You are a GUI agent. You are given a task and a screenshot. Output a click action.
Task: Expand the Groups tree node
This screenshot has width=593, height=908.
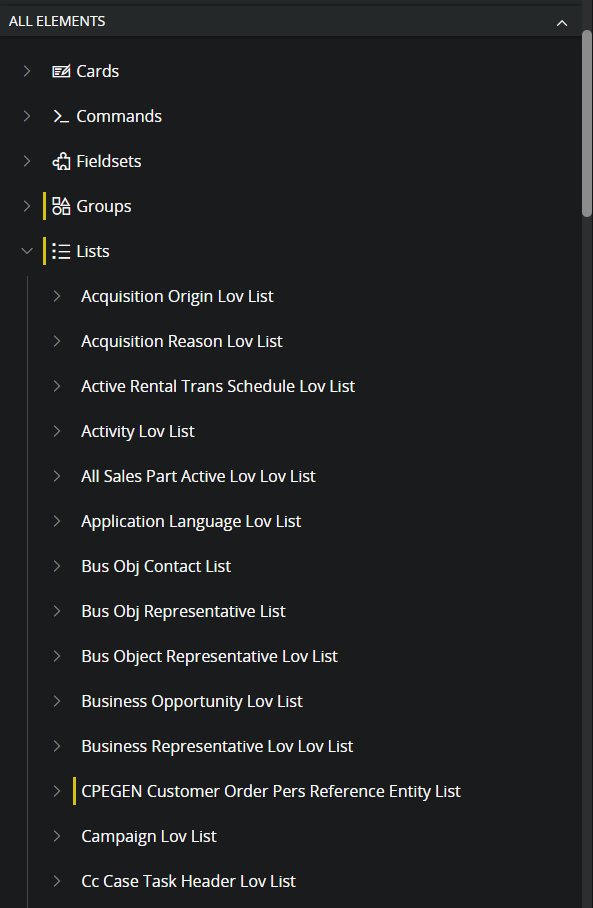point(27,206)
